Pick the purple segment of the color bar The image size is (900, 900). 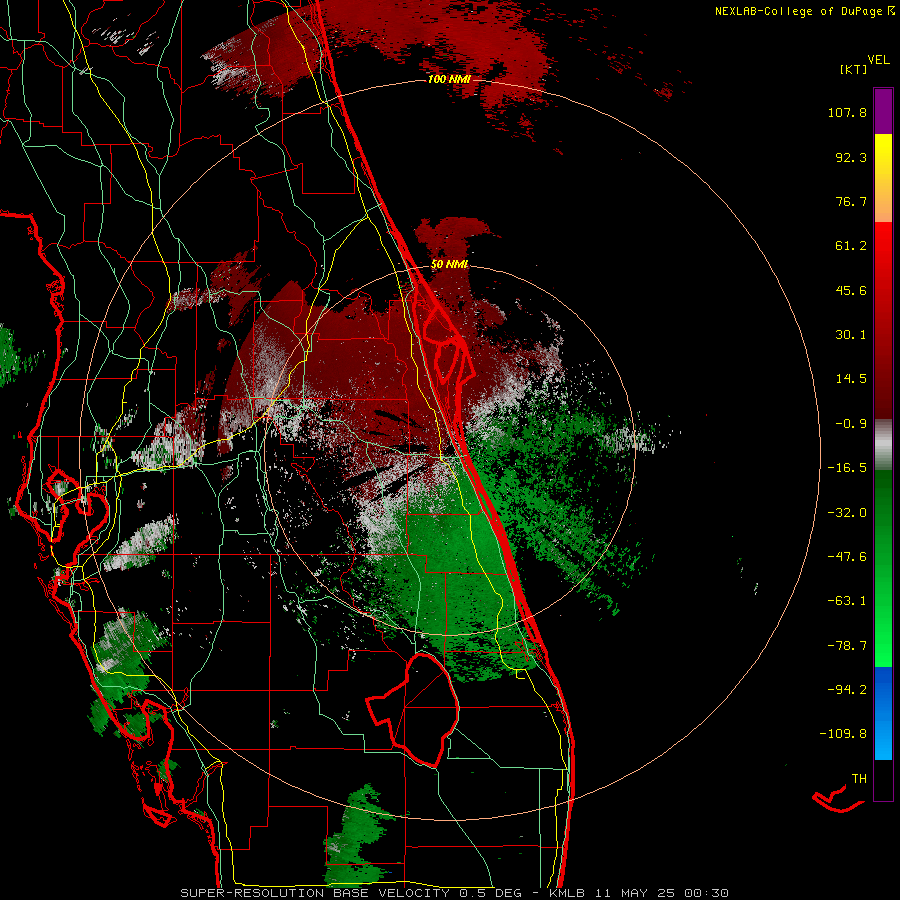[883, 111]
